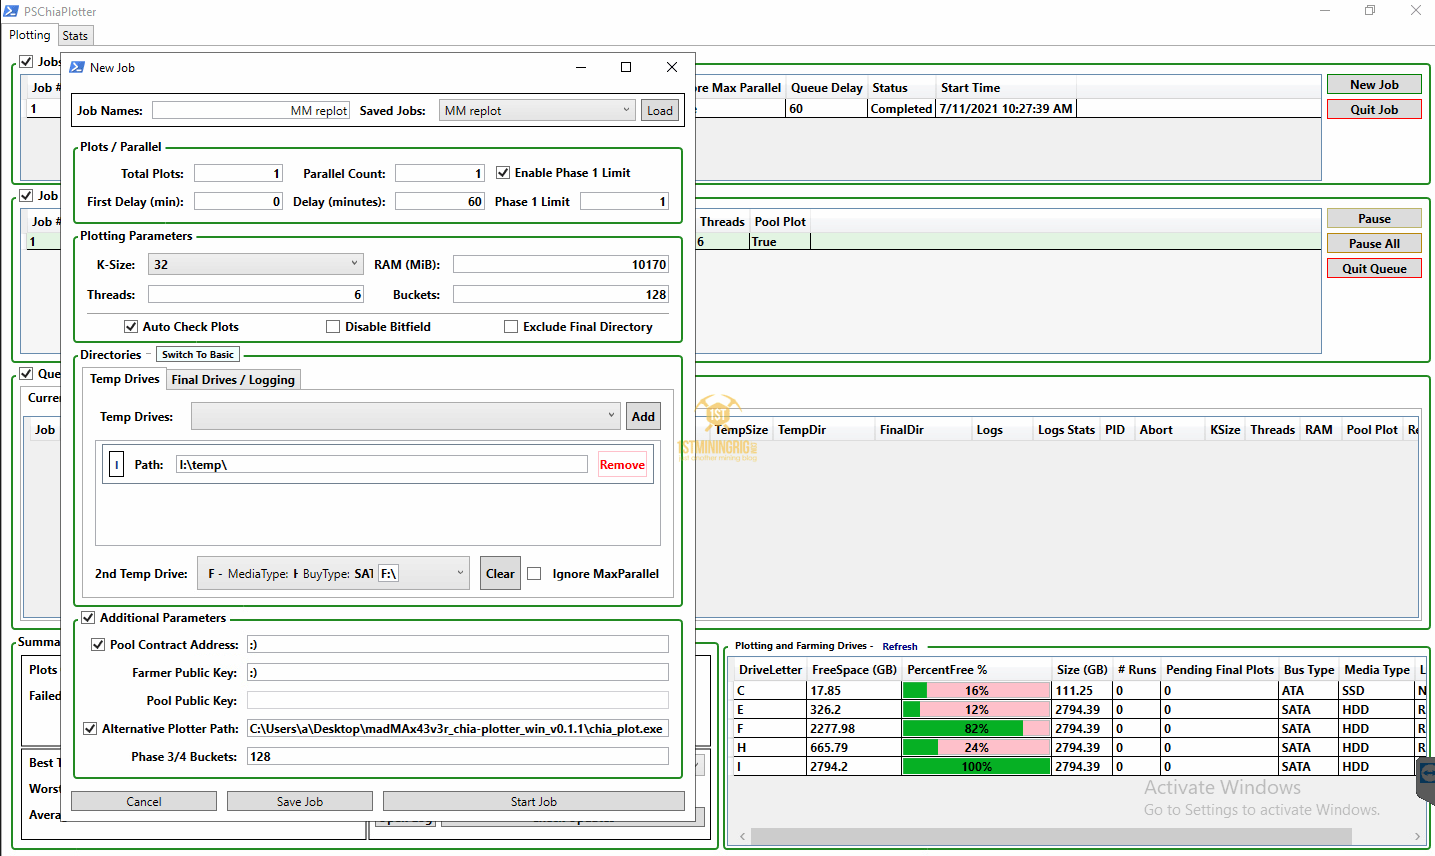Uncheck Pool Contract Address checkbox
This screenshot has height=856, width=1435.
[x=98, y=645]
